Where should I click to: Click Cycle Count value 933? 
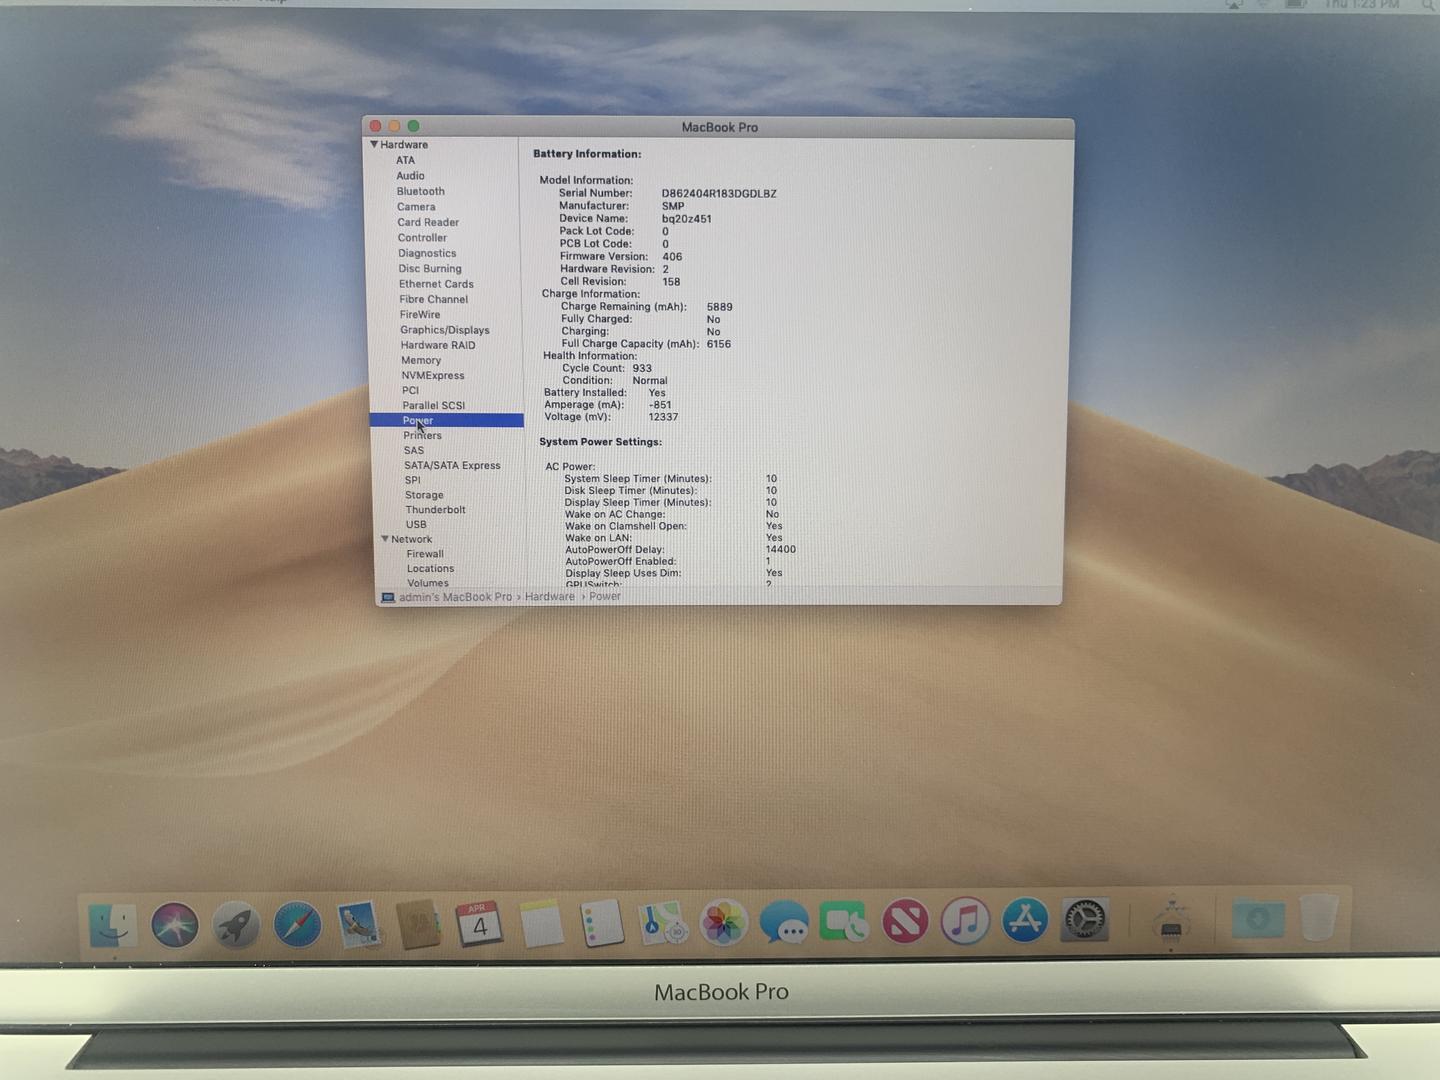click(642, 368)
